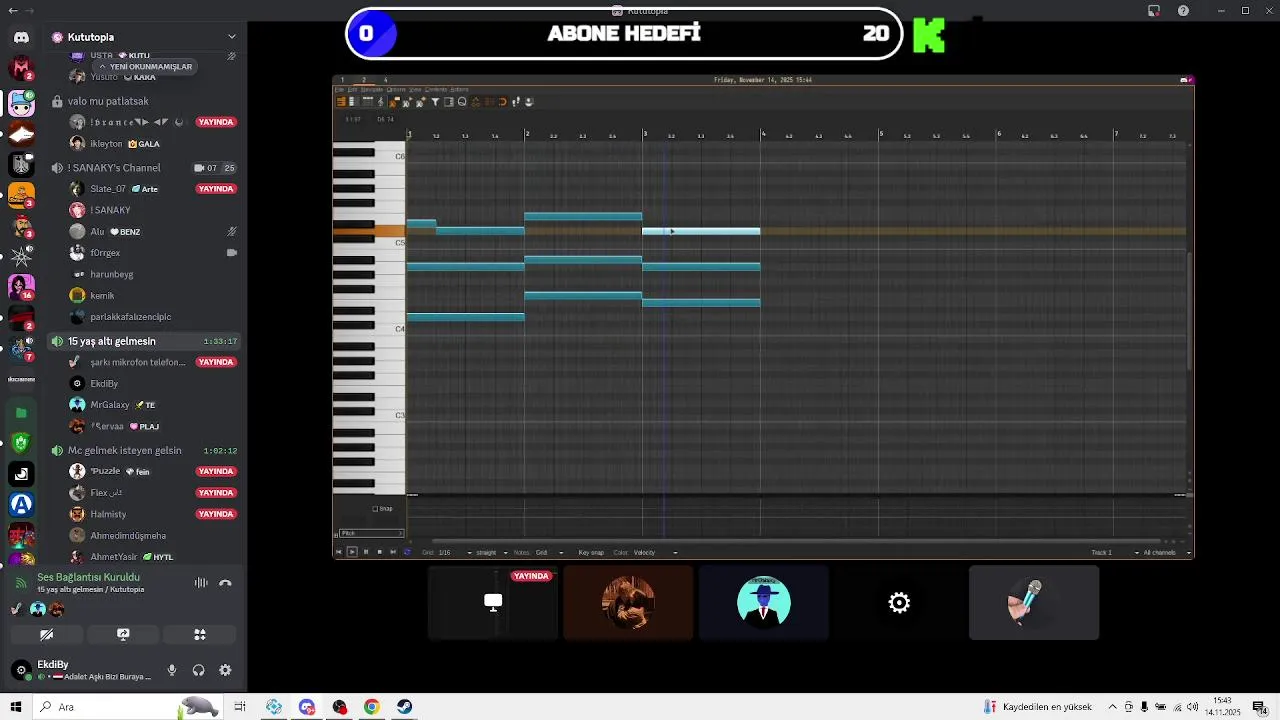1280x720 pixels.
Task: Open Chrome from the taskbar
Action: (x=371, y=707)
